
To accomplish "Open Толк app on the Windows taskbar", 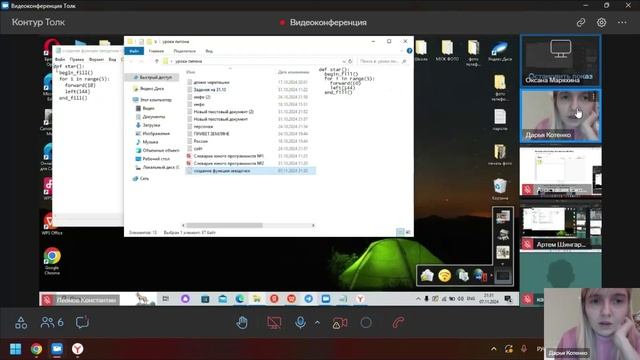I will [x=57, y=349].
